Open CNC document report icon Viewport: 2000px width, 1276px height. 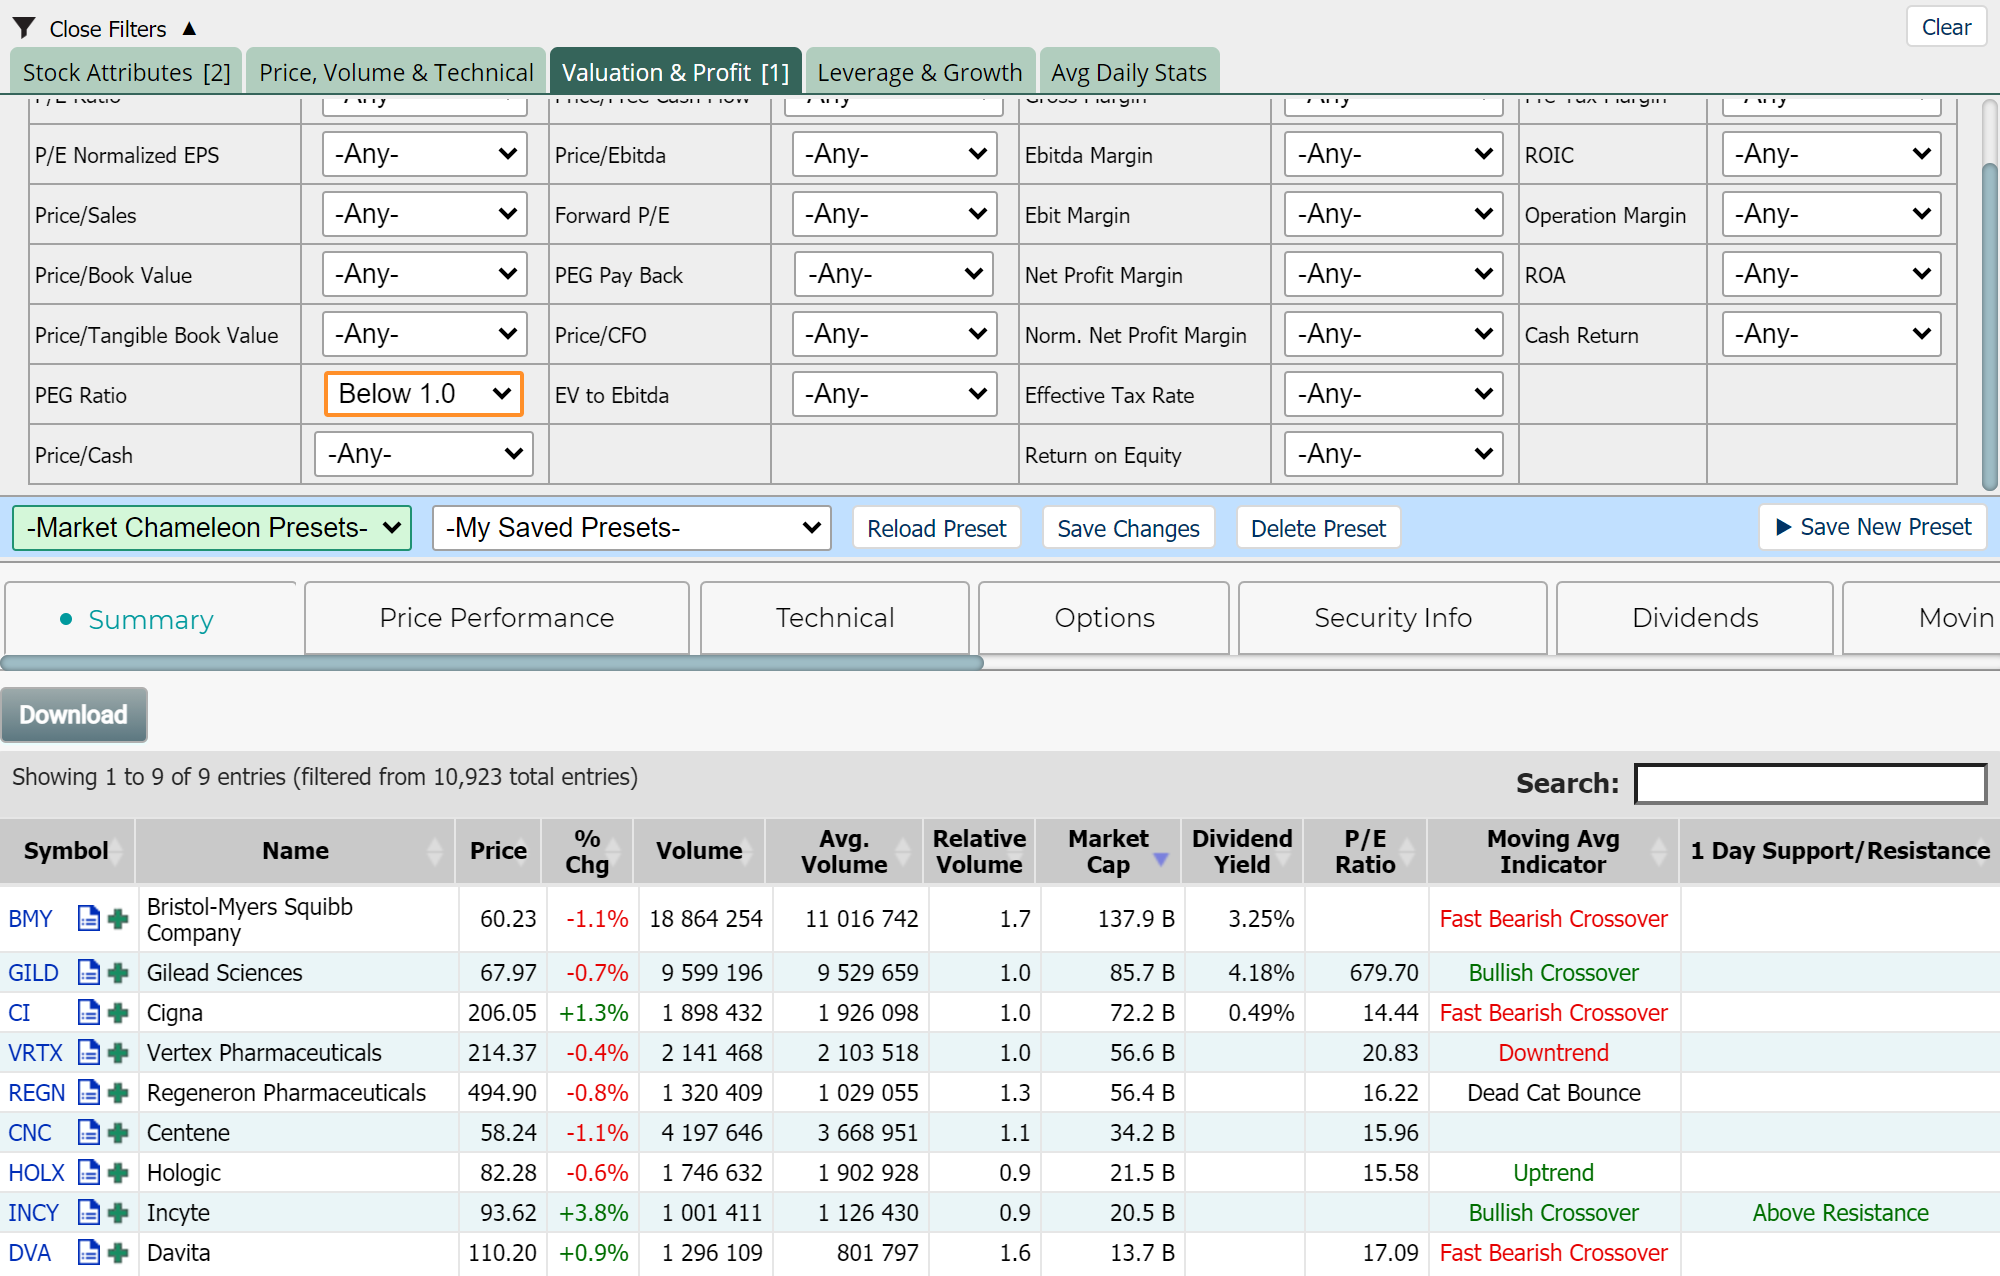[x=89, y=1132]
